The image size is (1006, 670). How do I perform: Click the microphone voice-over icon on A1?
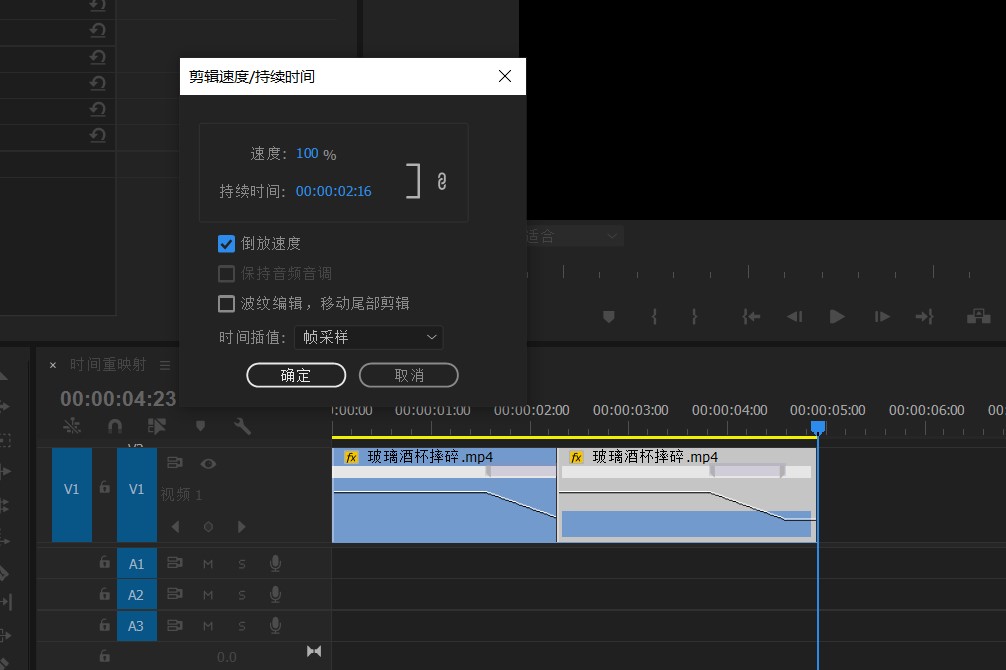pos(275,564)
